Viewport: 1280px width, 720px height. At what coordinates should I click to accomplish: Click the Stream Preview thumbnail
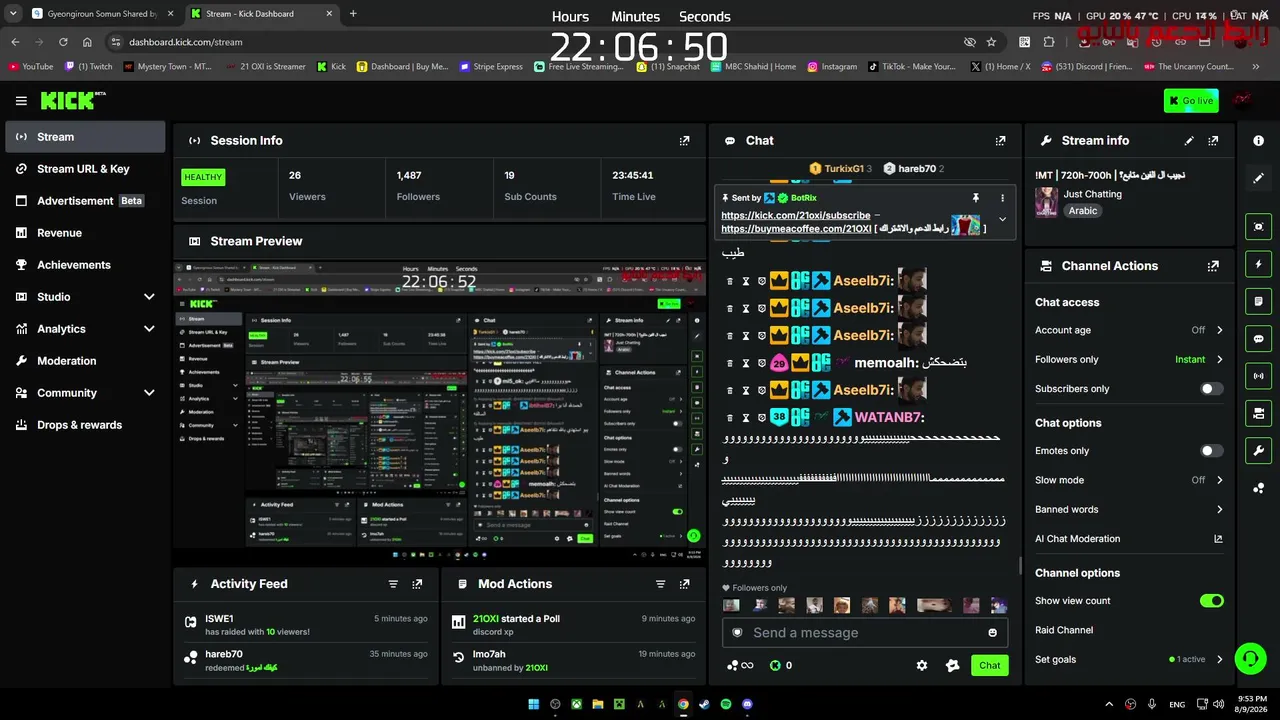440,411
